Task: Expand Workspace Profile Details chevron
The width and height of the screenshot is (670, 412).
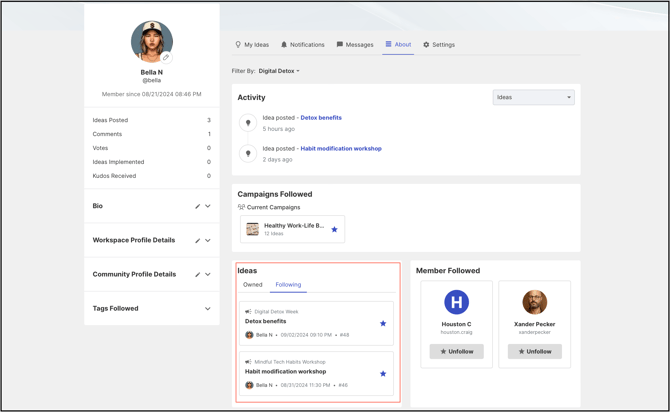Action: 208,240
